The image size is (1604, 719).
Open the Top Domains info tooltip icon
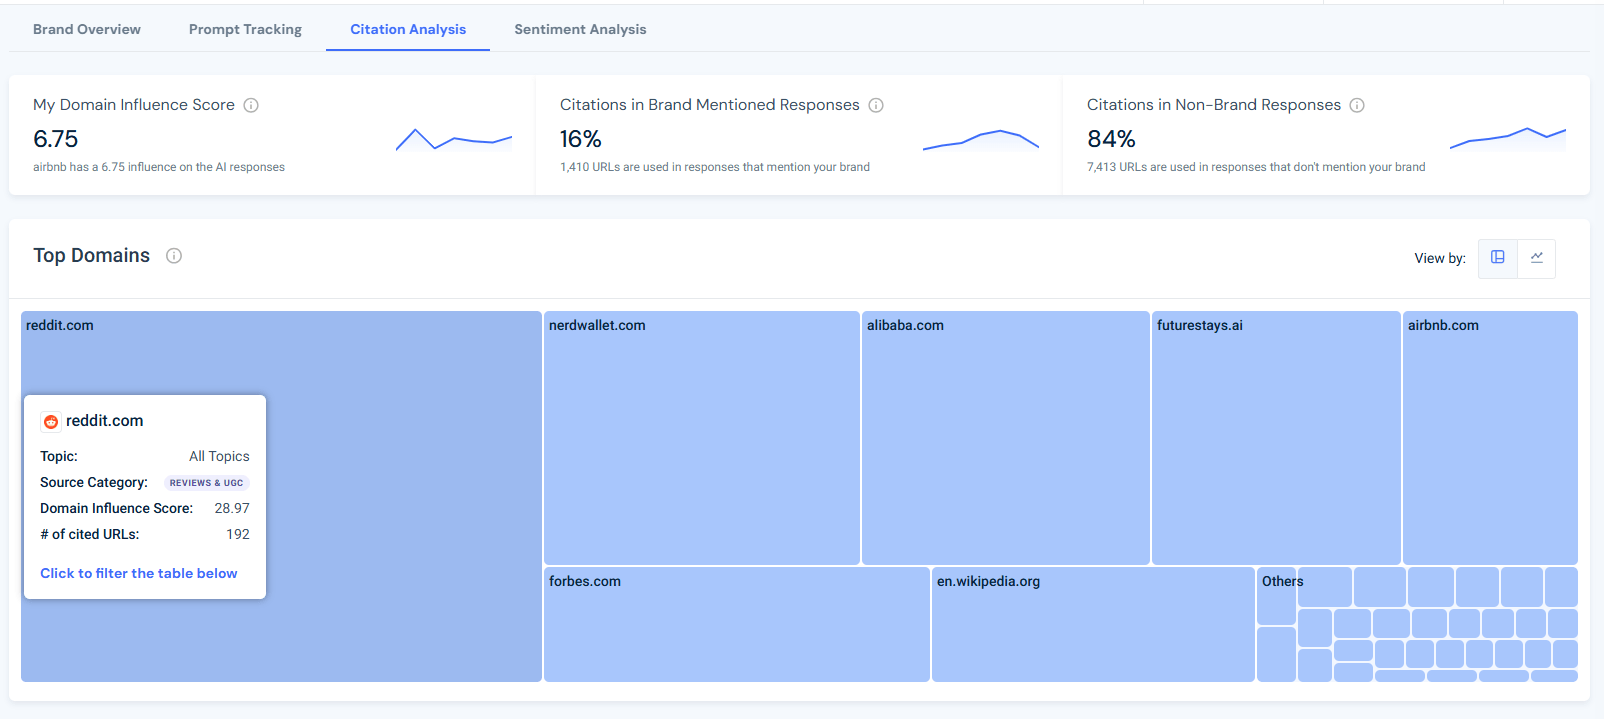click(174, 256)
